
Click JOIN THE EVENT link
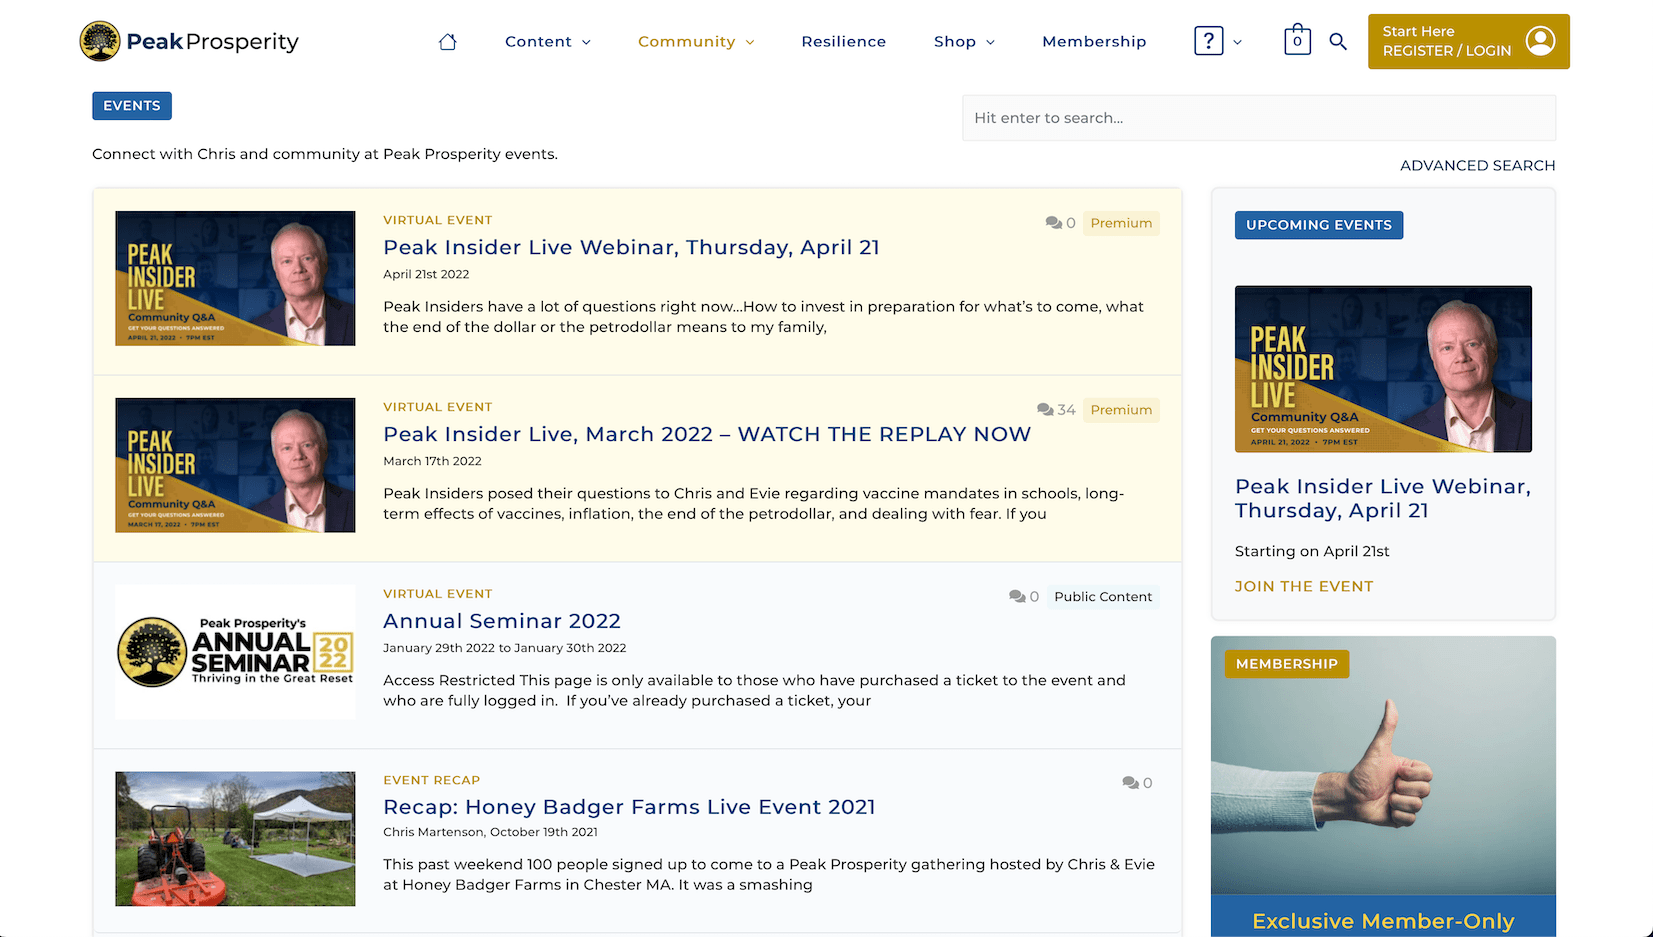click(1303, 587)
